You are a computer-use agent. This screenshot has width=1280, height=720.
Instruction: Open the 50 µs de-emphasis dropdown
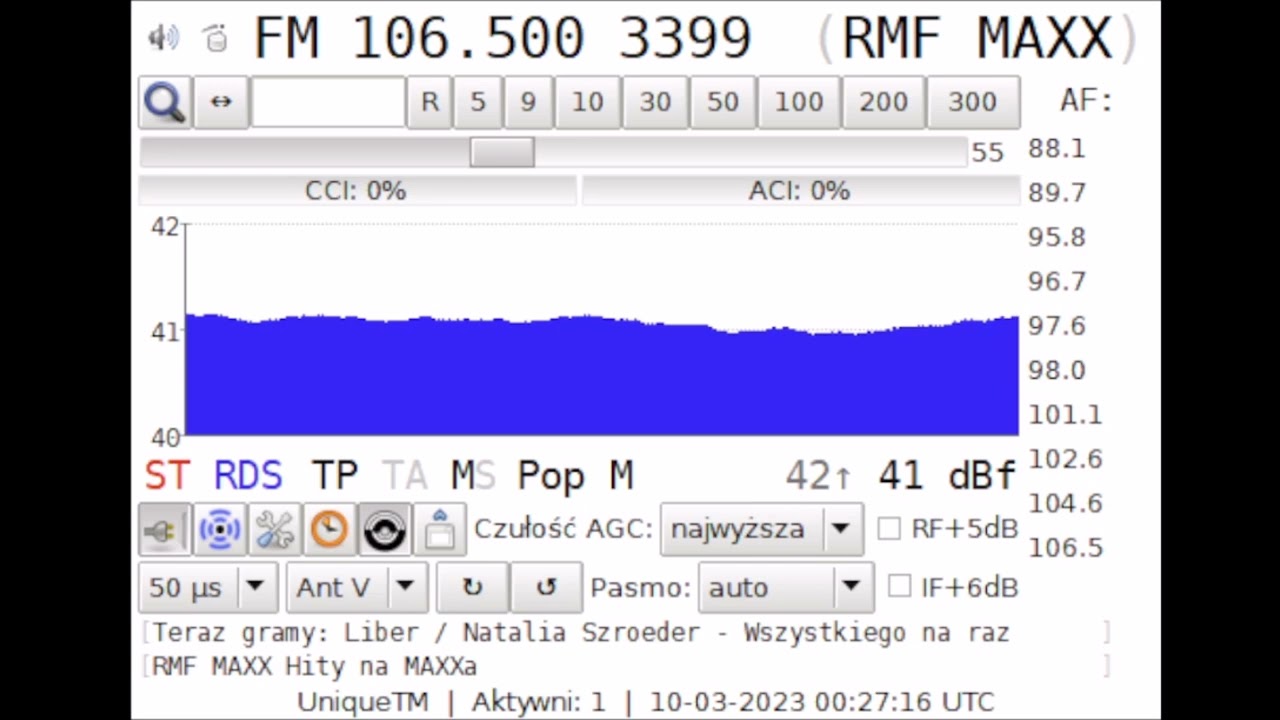point(208,587)
